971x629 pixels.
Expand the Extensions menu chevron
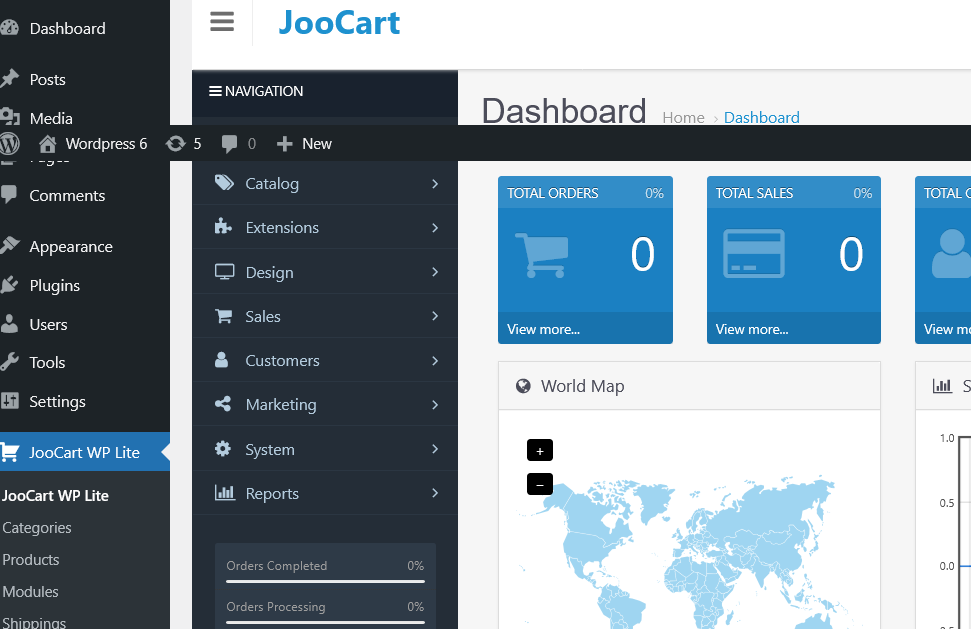tap(435, 228)
